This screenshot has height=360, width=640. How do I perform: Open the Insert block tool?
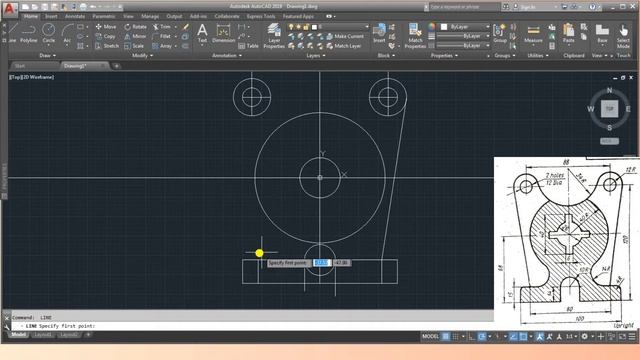click(379, 33)
